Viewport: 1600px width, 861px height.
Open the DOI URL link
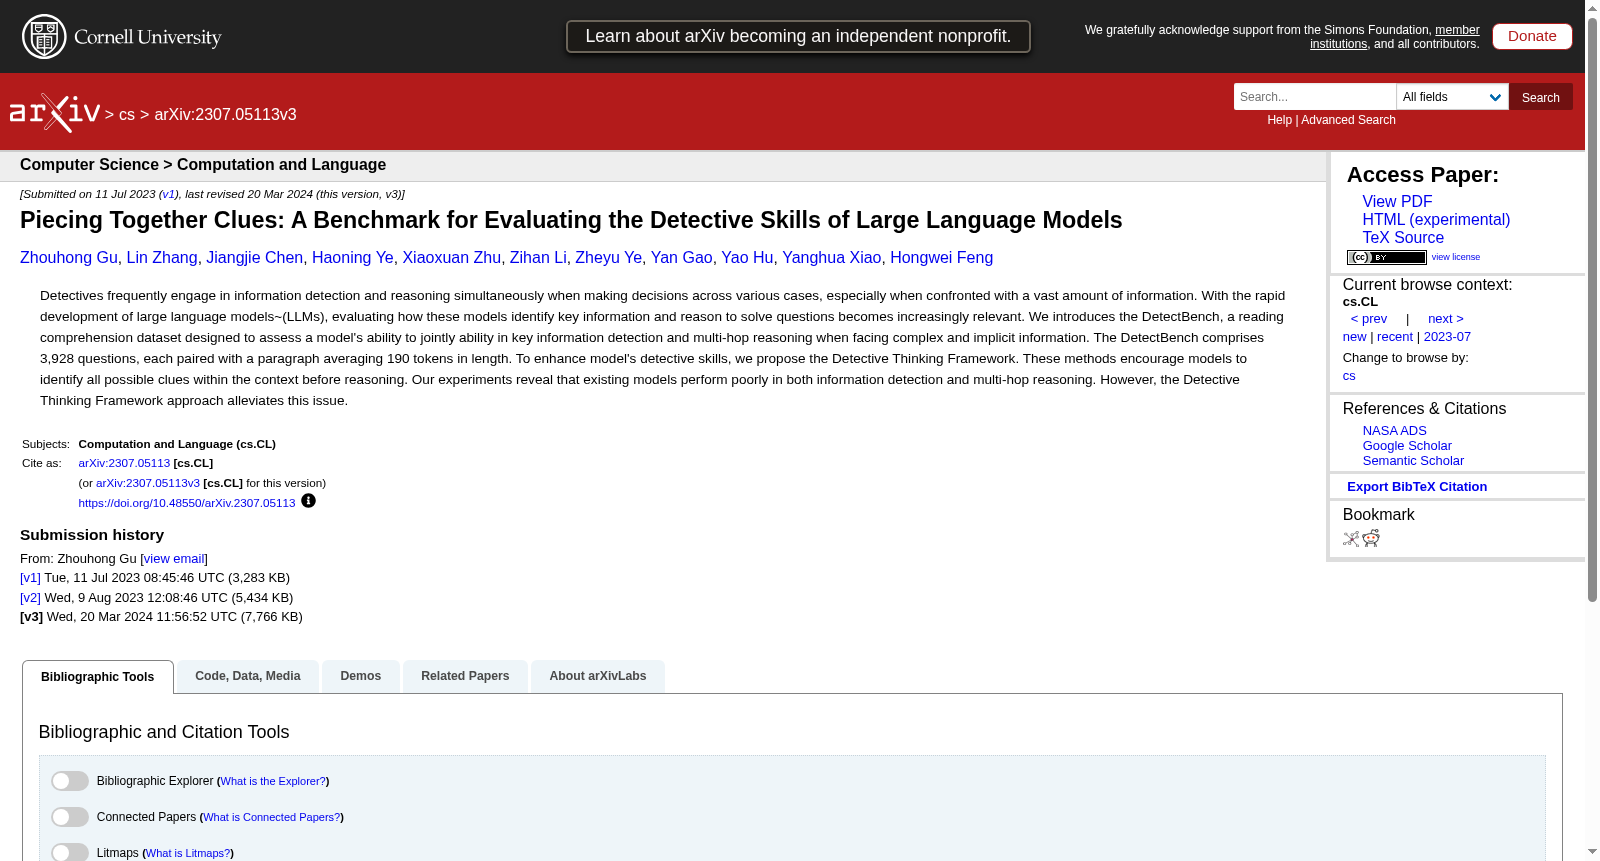pos(187,503)
